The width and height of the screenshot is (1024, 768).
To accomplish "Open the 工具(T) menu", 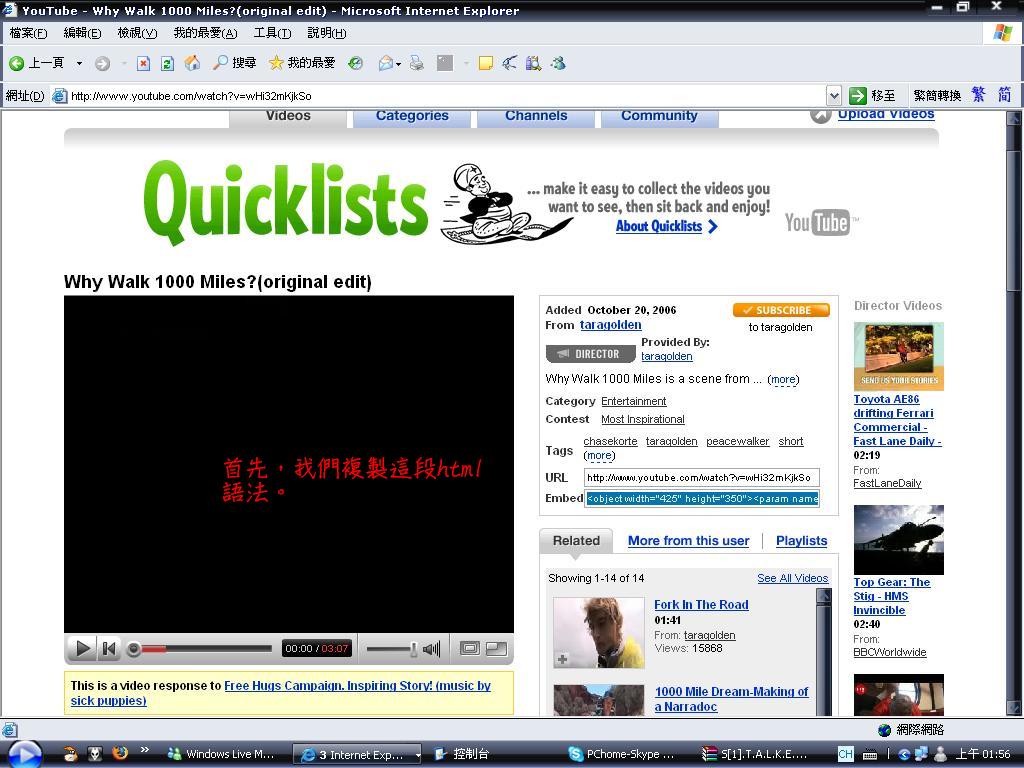I will pyautogui.click(x=272, y=33).
